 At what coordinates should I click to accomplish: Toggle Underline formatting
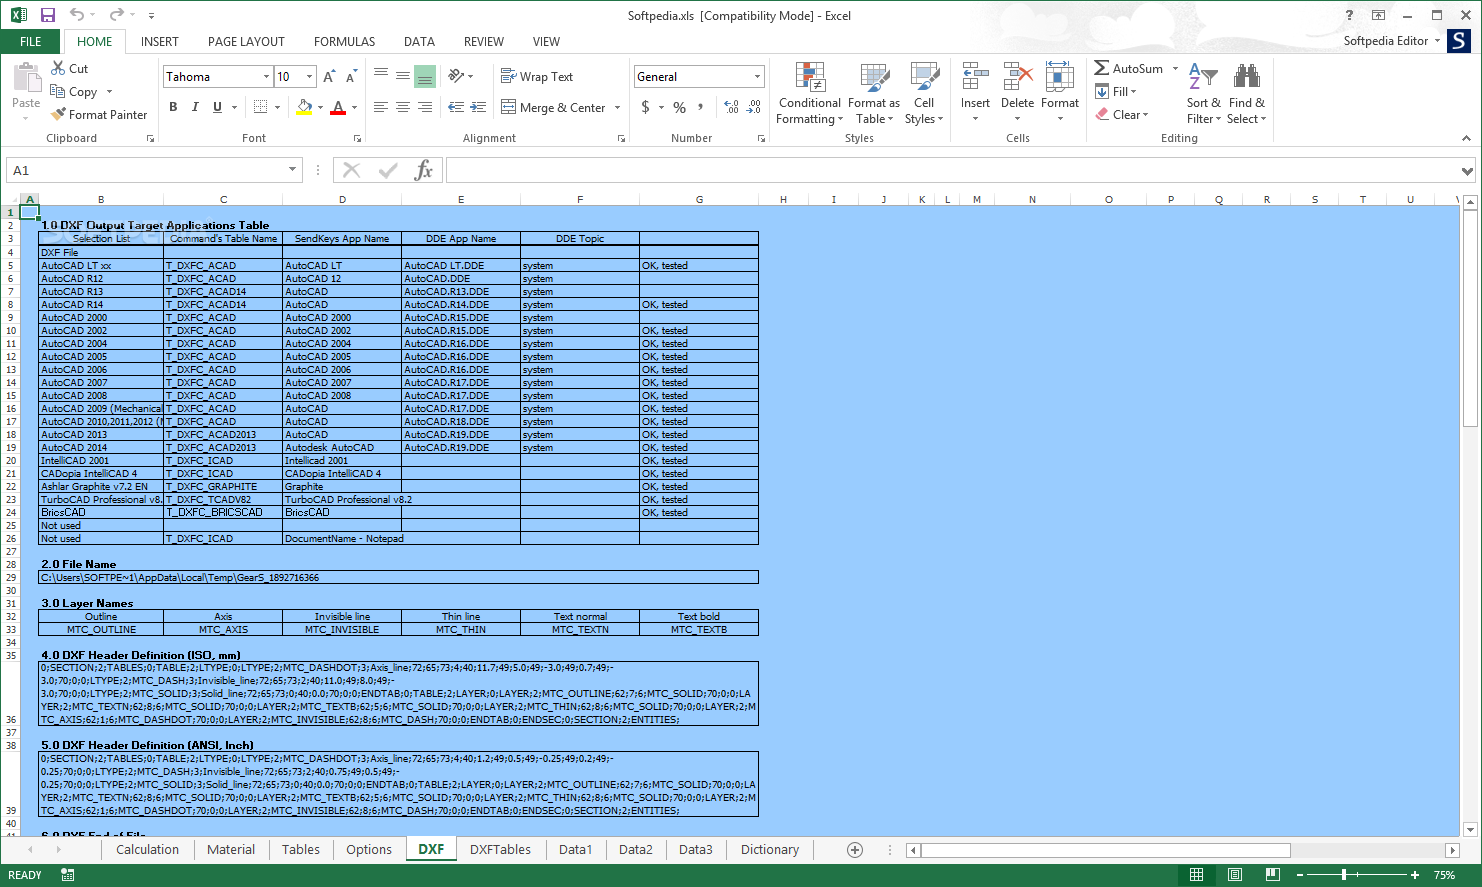(217, 107)
